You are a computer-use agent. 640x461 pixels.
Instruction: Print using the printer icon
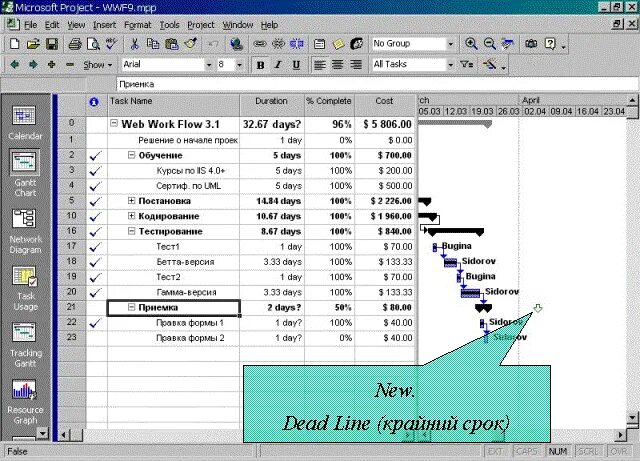pyautogui.click(x=75, y=44)
